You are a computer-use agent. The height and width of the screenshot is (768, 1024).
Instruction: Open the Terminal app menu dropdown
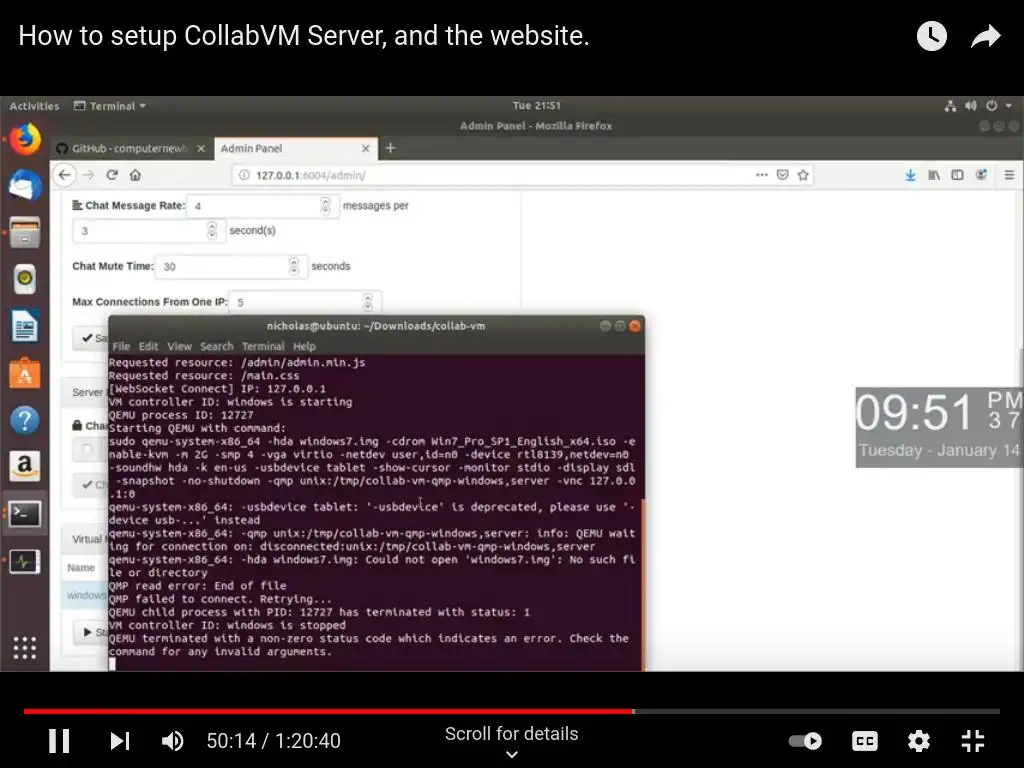pos(110,106)
